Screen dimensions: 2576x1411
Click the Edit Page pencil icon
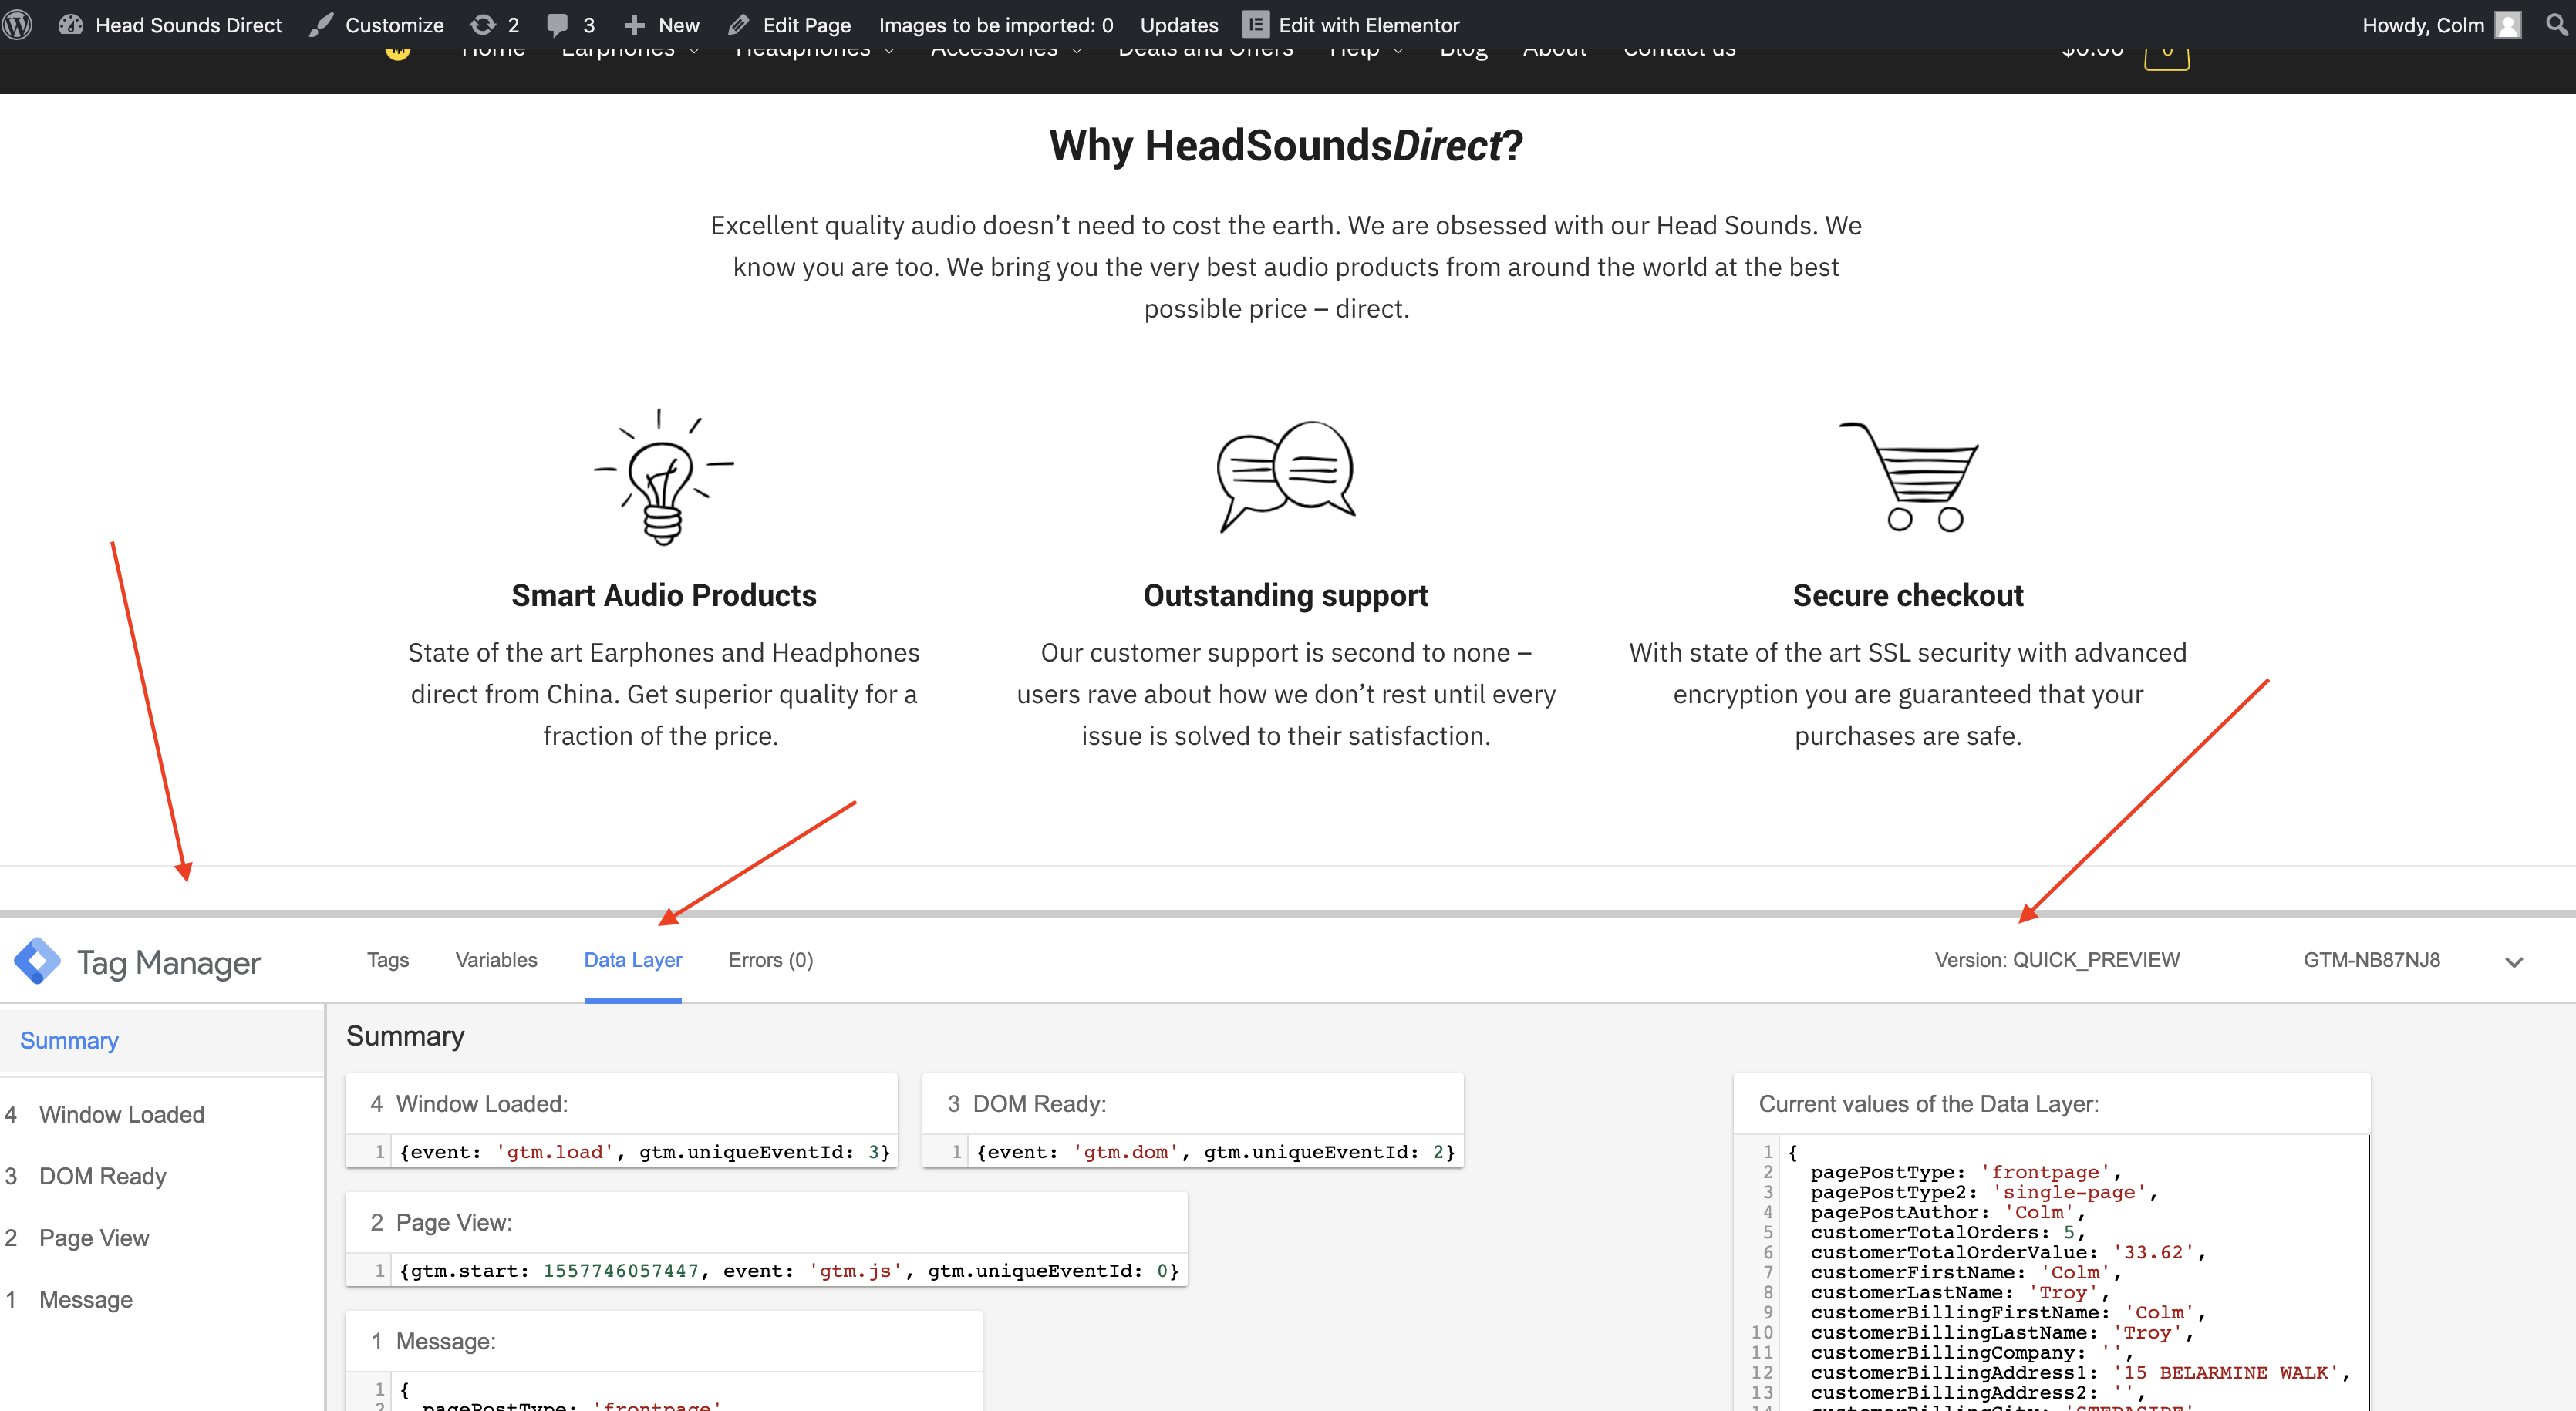739,24
